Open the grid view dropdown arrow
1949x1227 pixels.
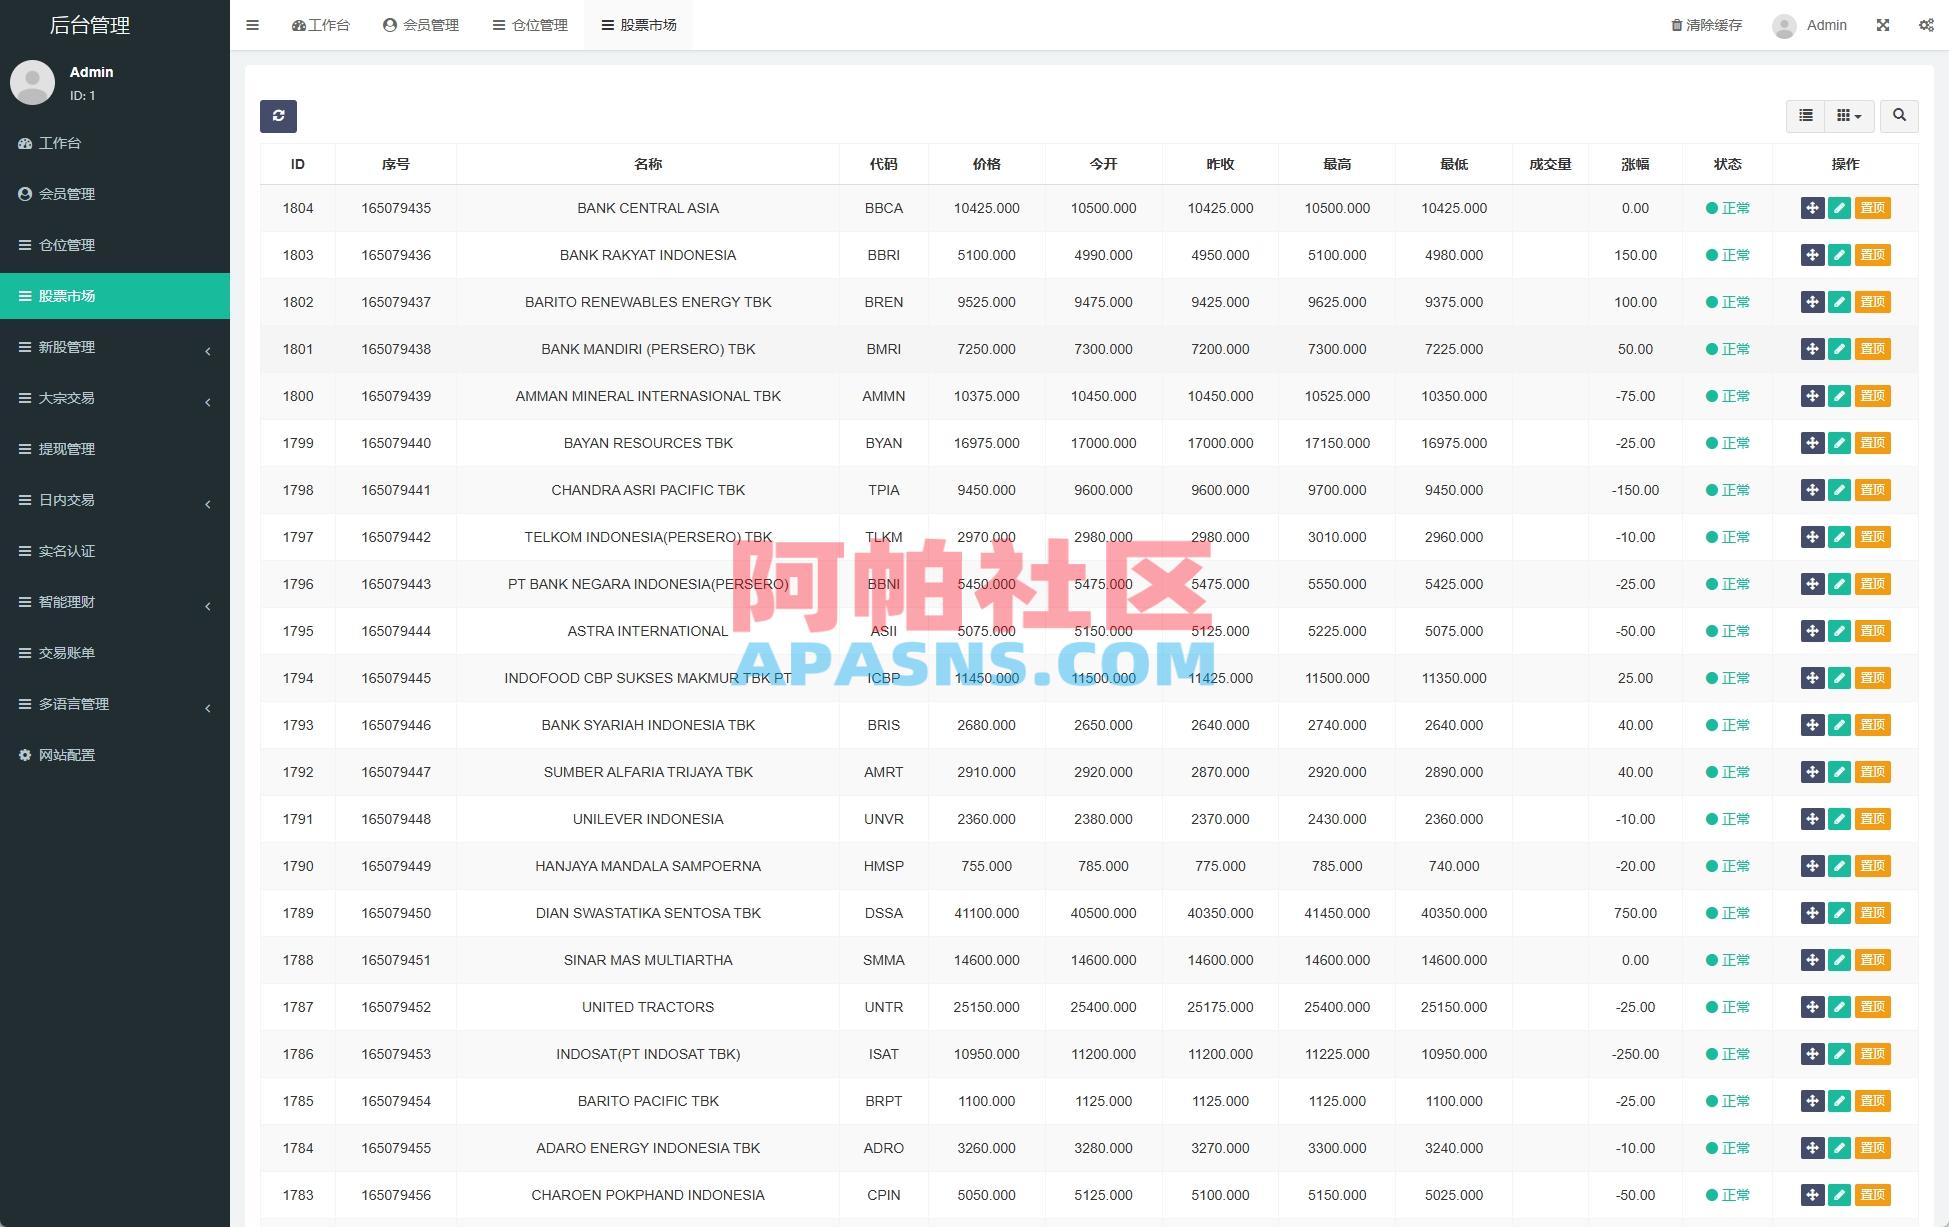point(1859,116)
